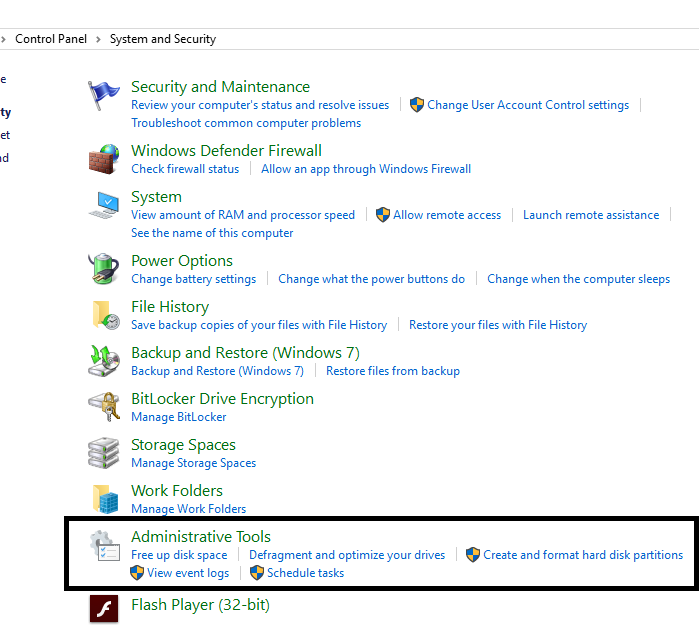Click Restore your files with File History
Viewport: 699px width, 633px height.
498,325
